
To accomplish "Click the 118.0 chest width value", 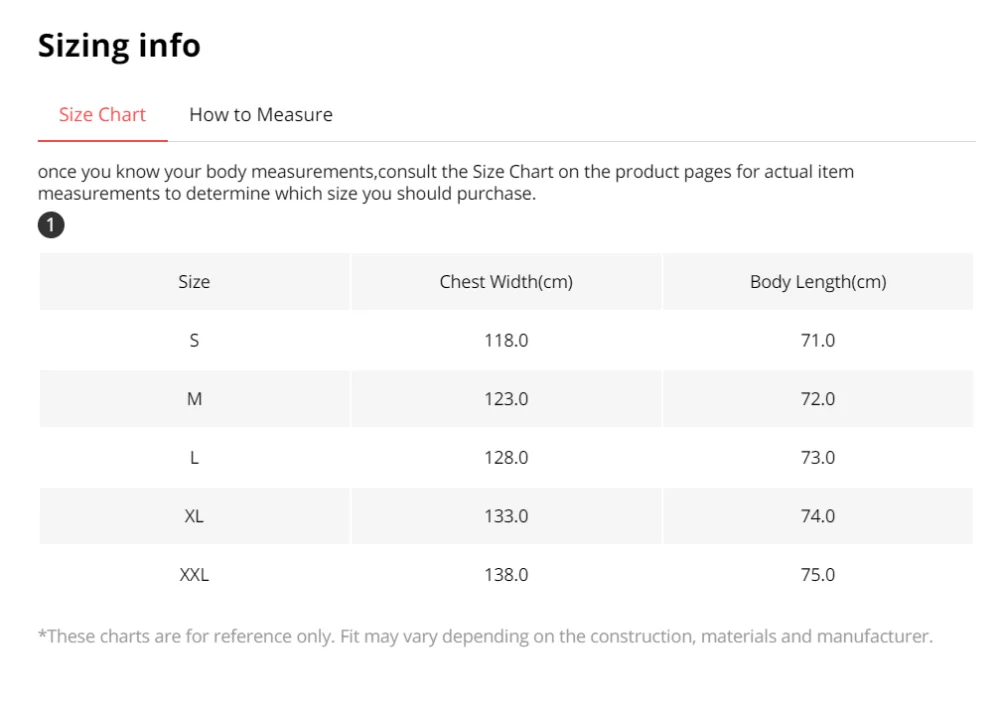I will pos(506,341).
